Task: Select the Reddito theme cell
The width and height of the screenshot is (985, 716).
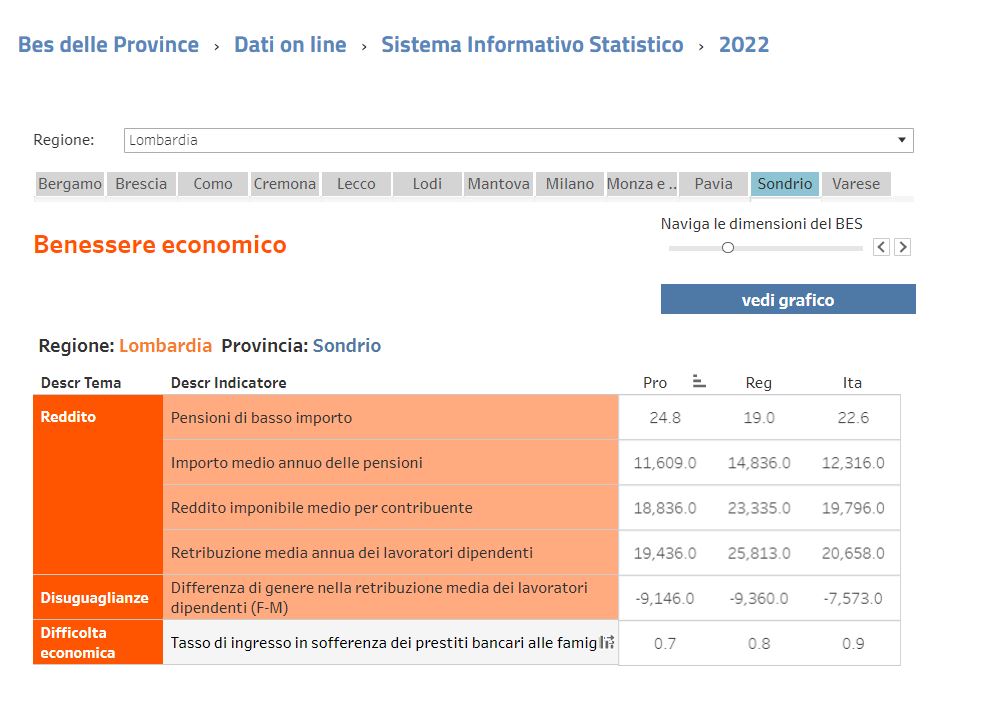Action: (98, 484)
